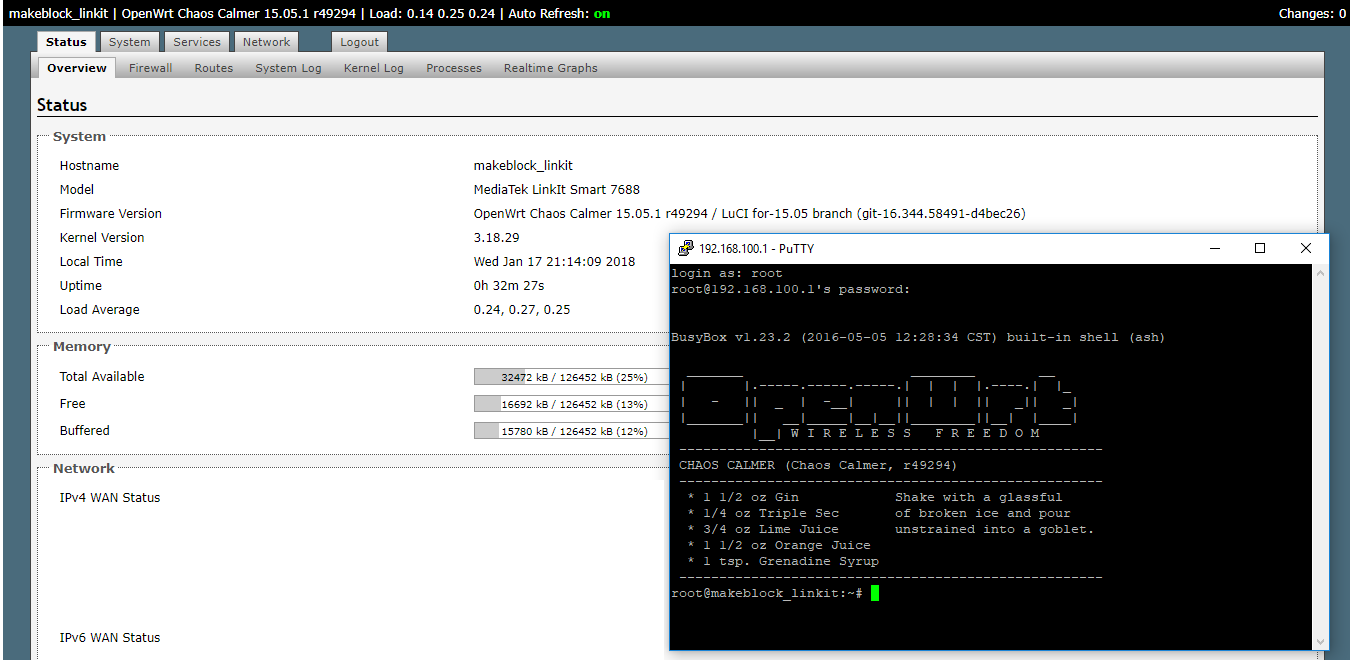This screenshot has height=660, width=1350.
Task: Click the root@192.168.100.1's password line
Action: [x=791, y=289]
